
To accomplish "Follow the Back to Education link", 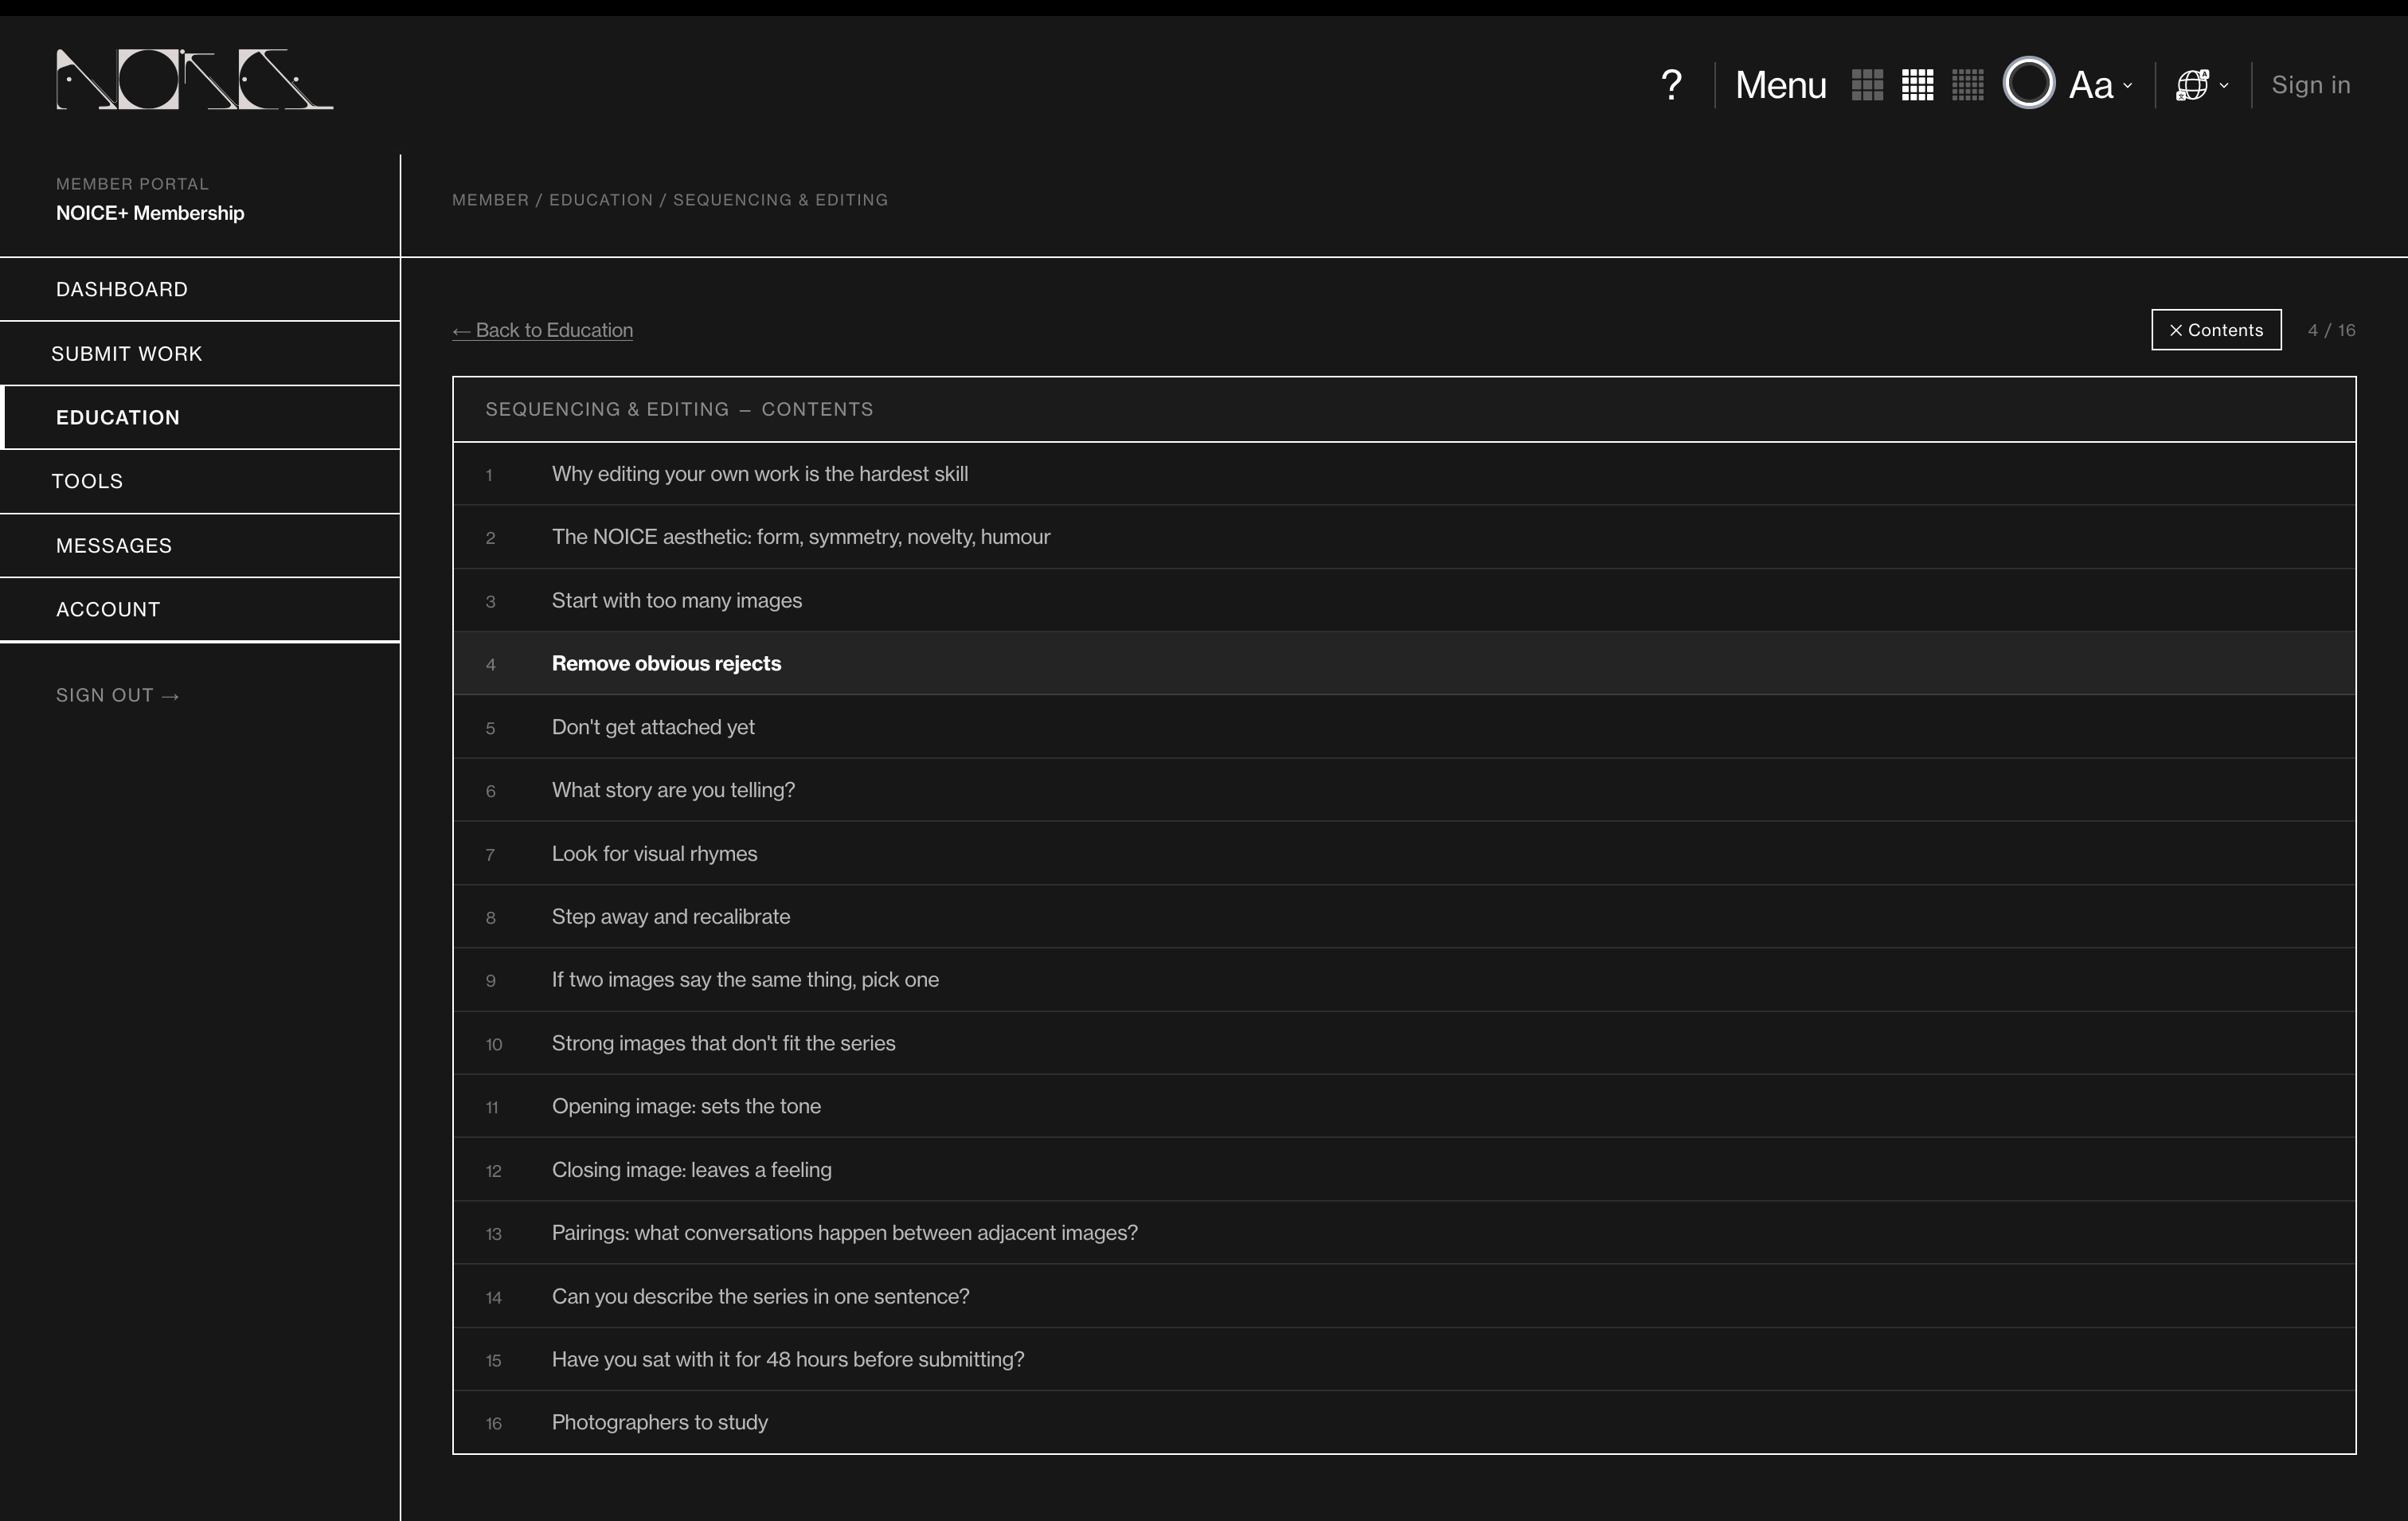I will 542,330.
